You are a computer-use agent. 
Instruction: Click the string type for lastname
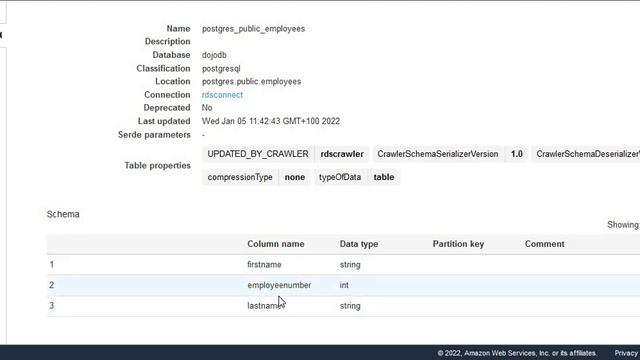coord(350,306)
